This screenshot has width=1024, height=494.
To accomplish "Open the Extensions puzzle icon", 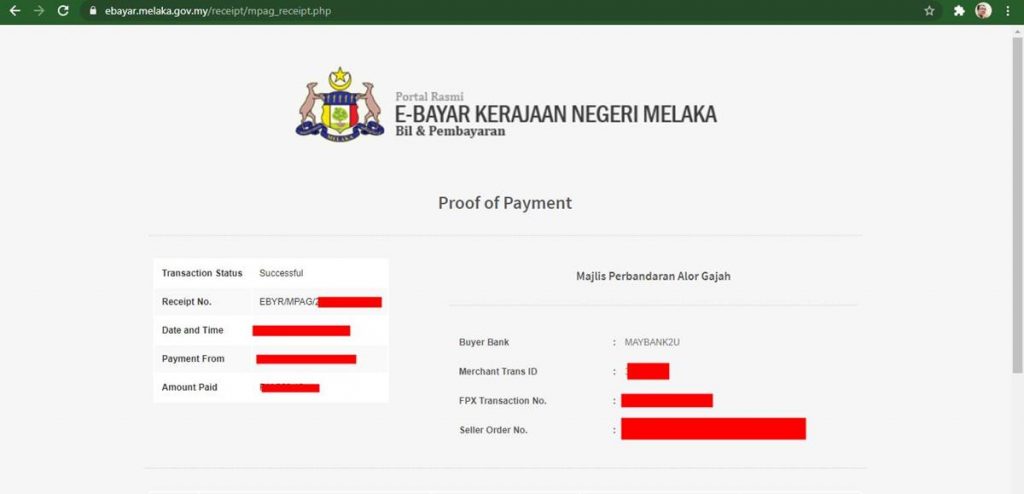I will (959, 11).
